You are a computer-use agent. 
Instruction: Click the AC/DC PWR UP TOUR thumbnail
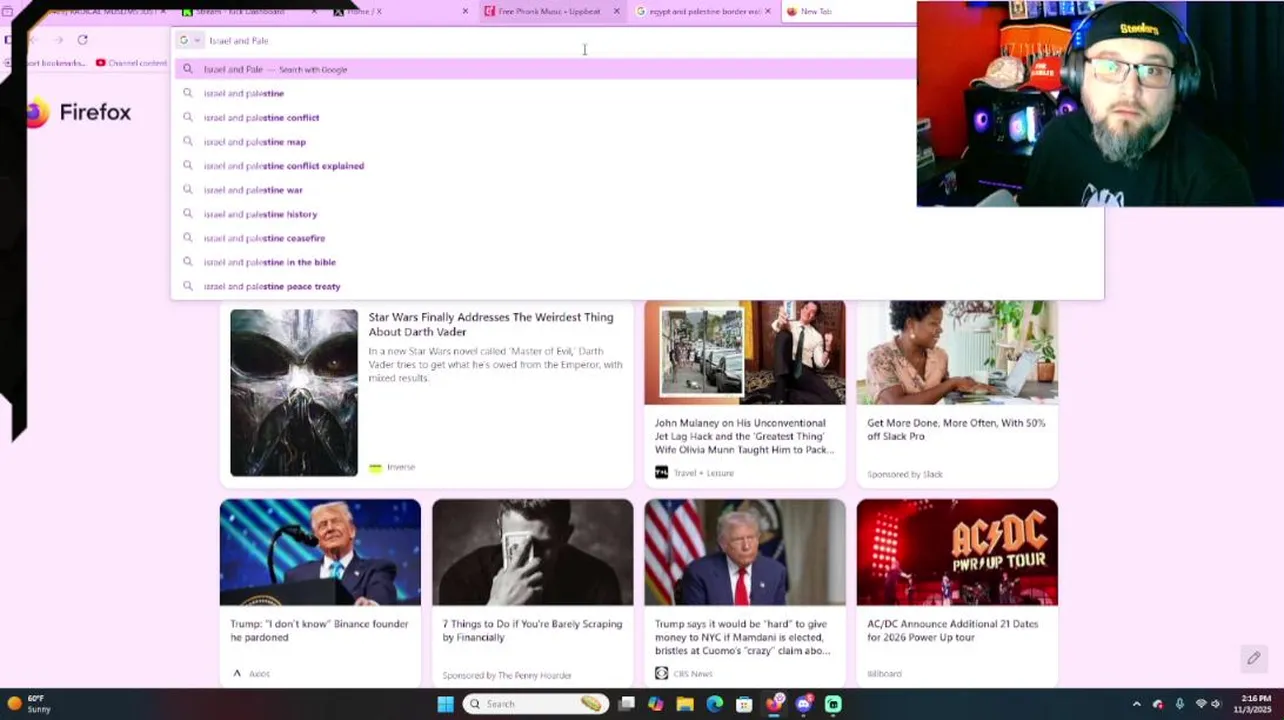click(x=957, y=552)
